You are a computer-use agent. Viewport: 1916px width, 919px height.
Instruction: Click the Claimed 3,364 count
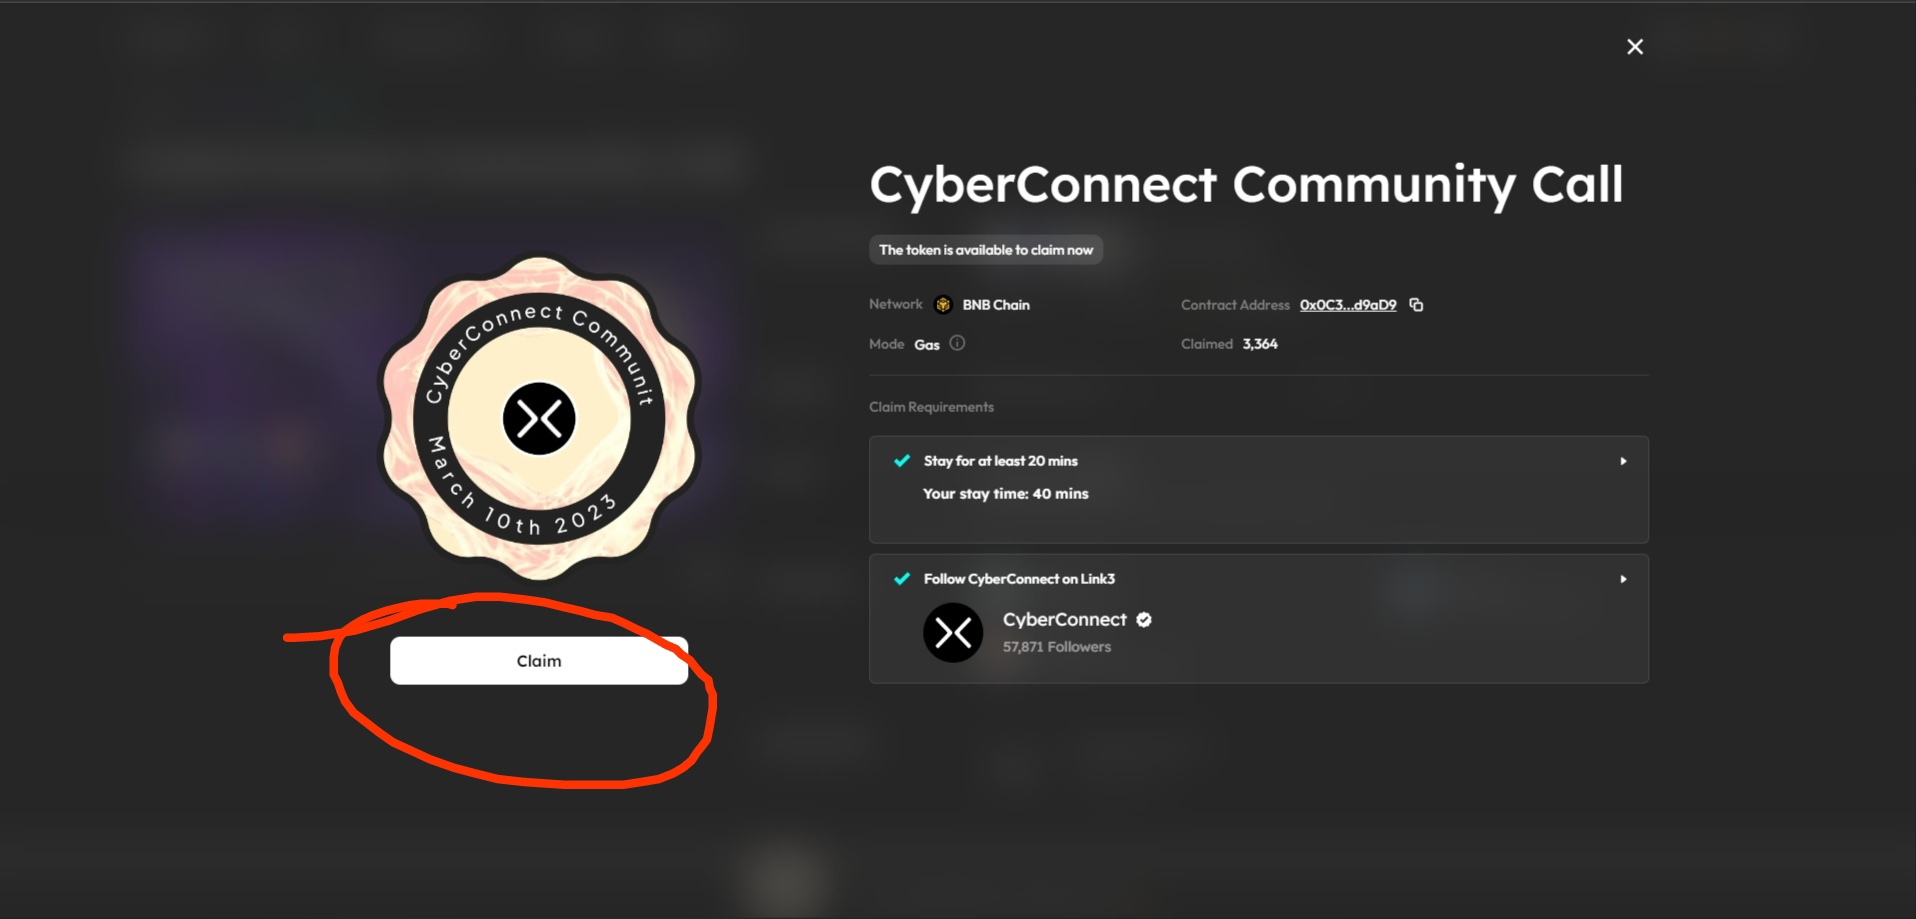click(x=1229, y=344)
